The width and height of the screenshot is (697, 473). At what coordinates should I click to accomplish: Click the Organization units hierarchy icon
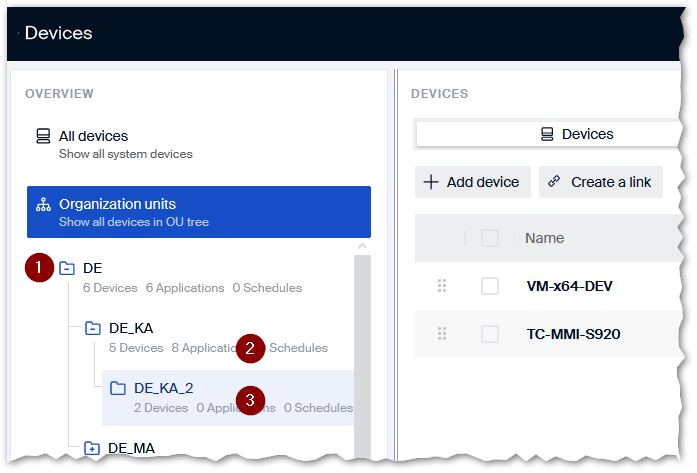point(42,204)
